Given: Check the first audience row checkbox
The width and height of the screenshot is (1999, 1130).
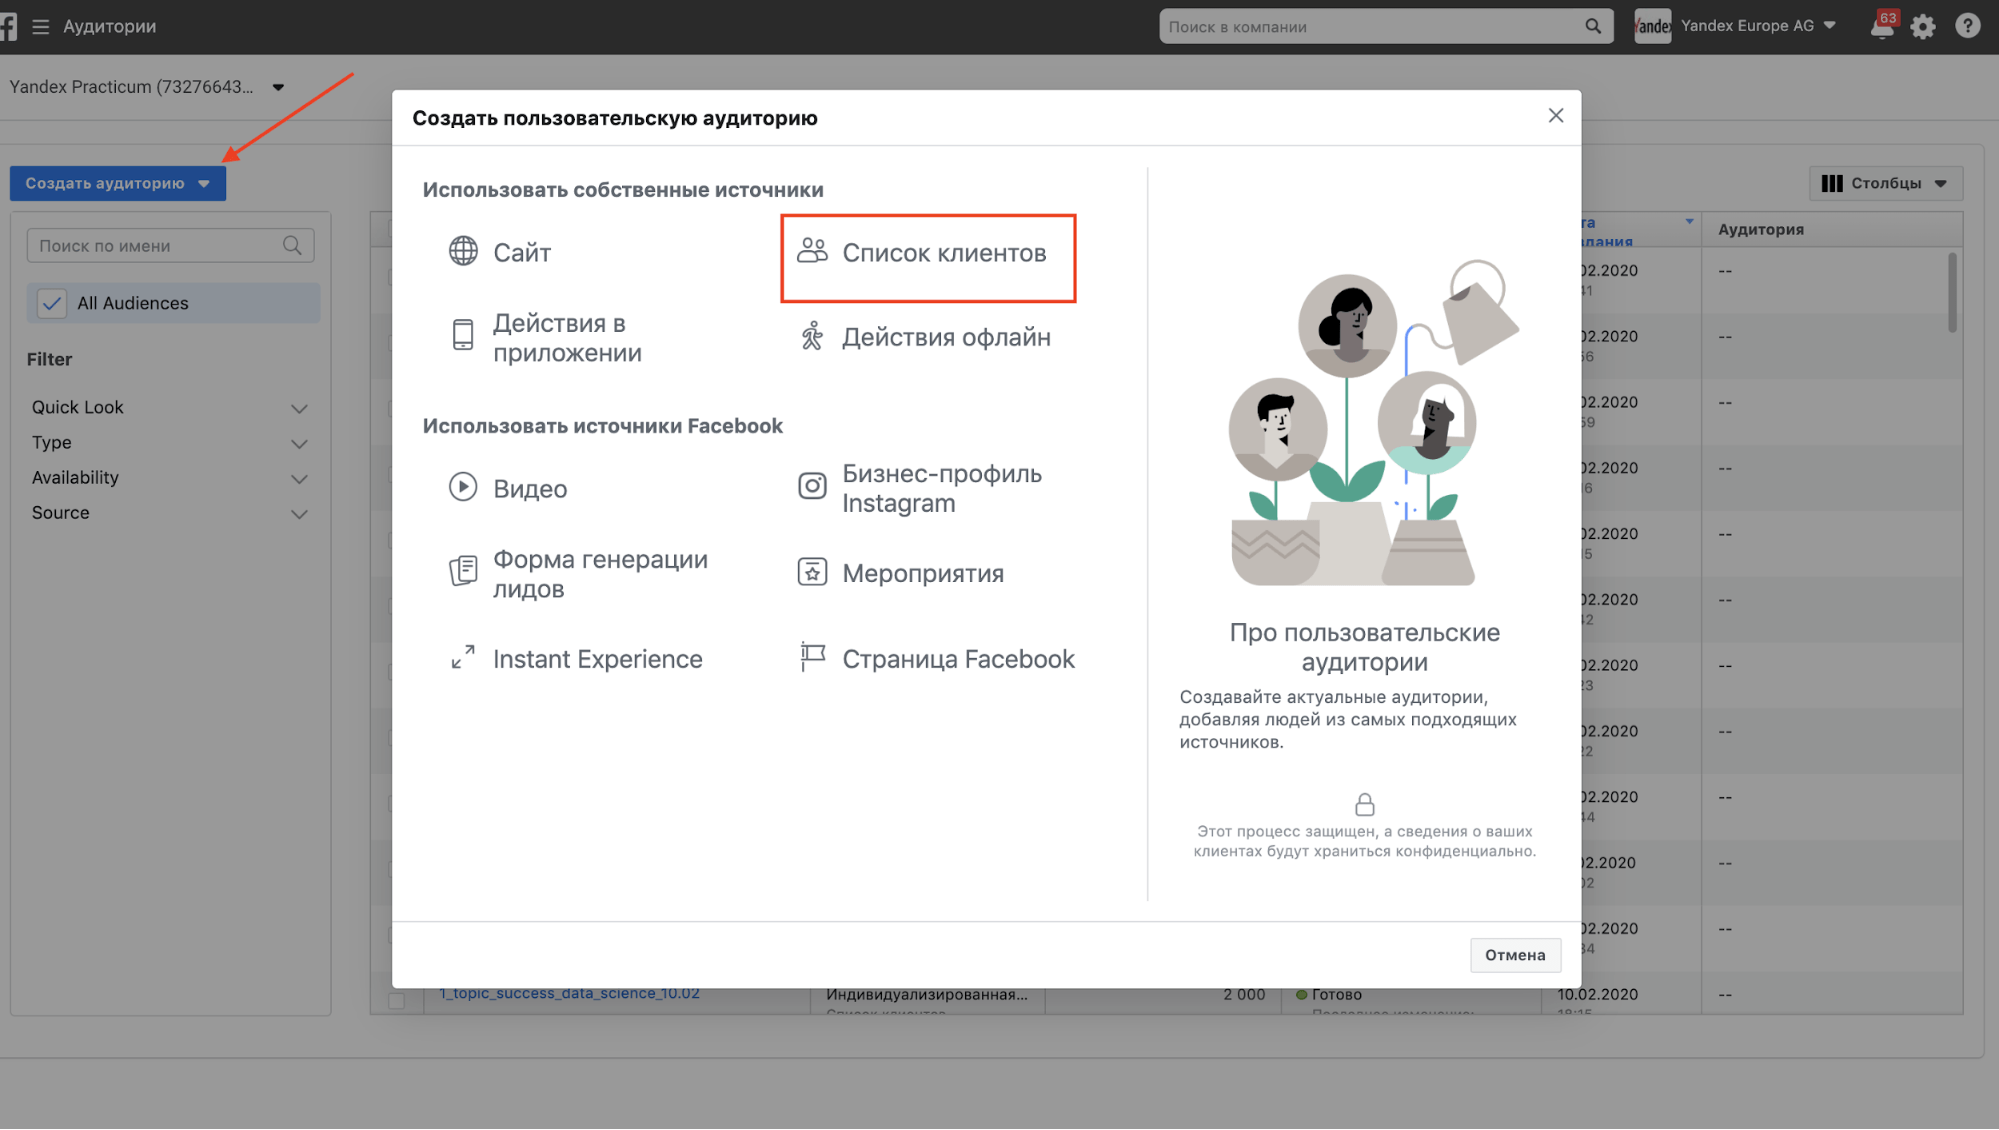Looking at the screenshot, I should click(x=392, y=278).
